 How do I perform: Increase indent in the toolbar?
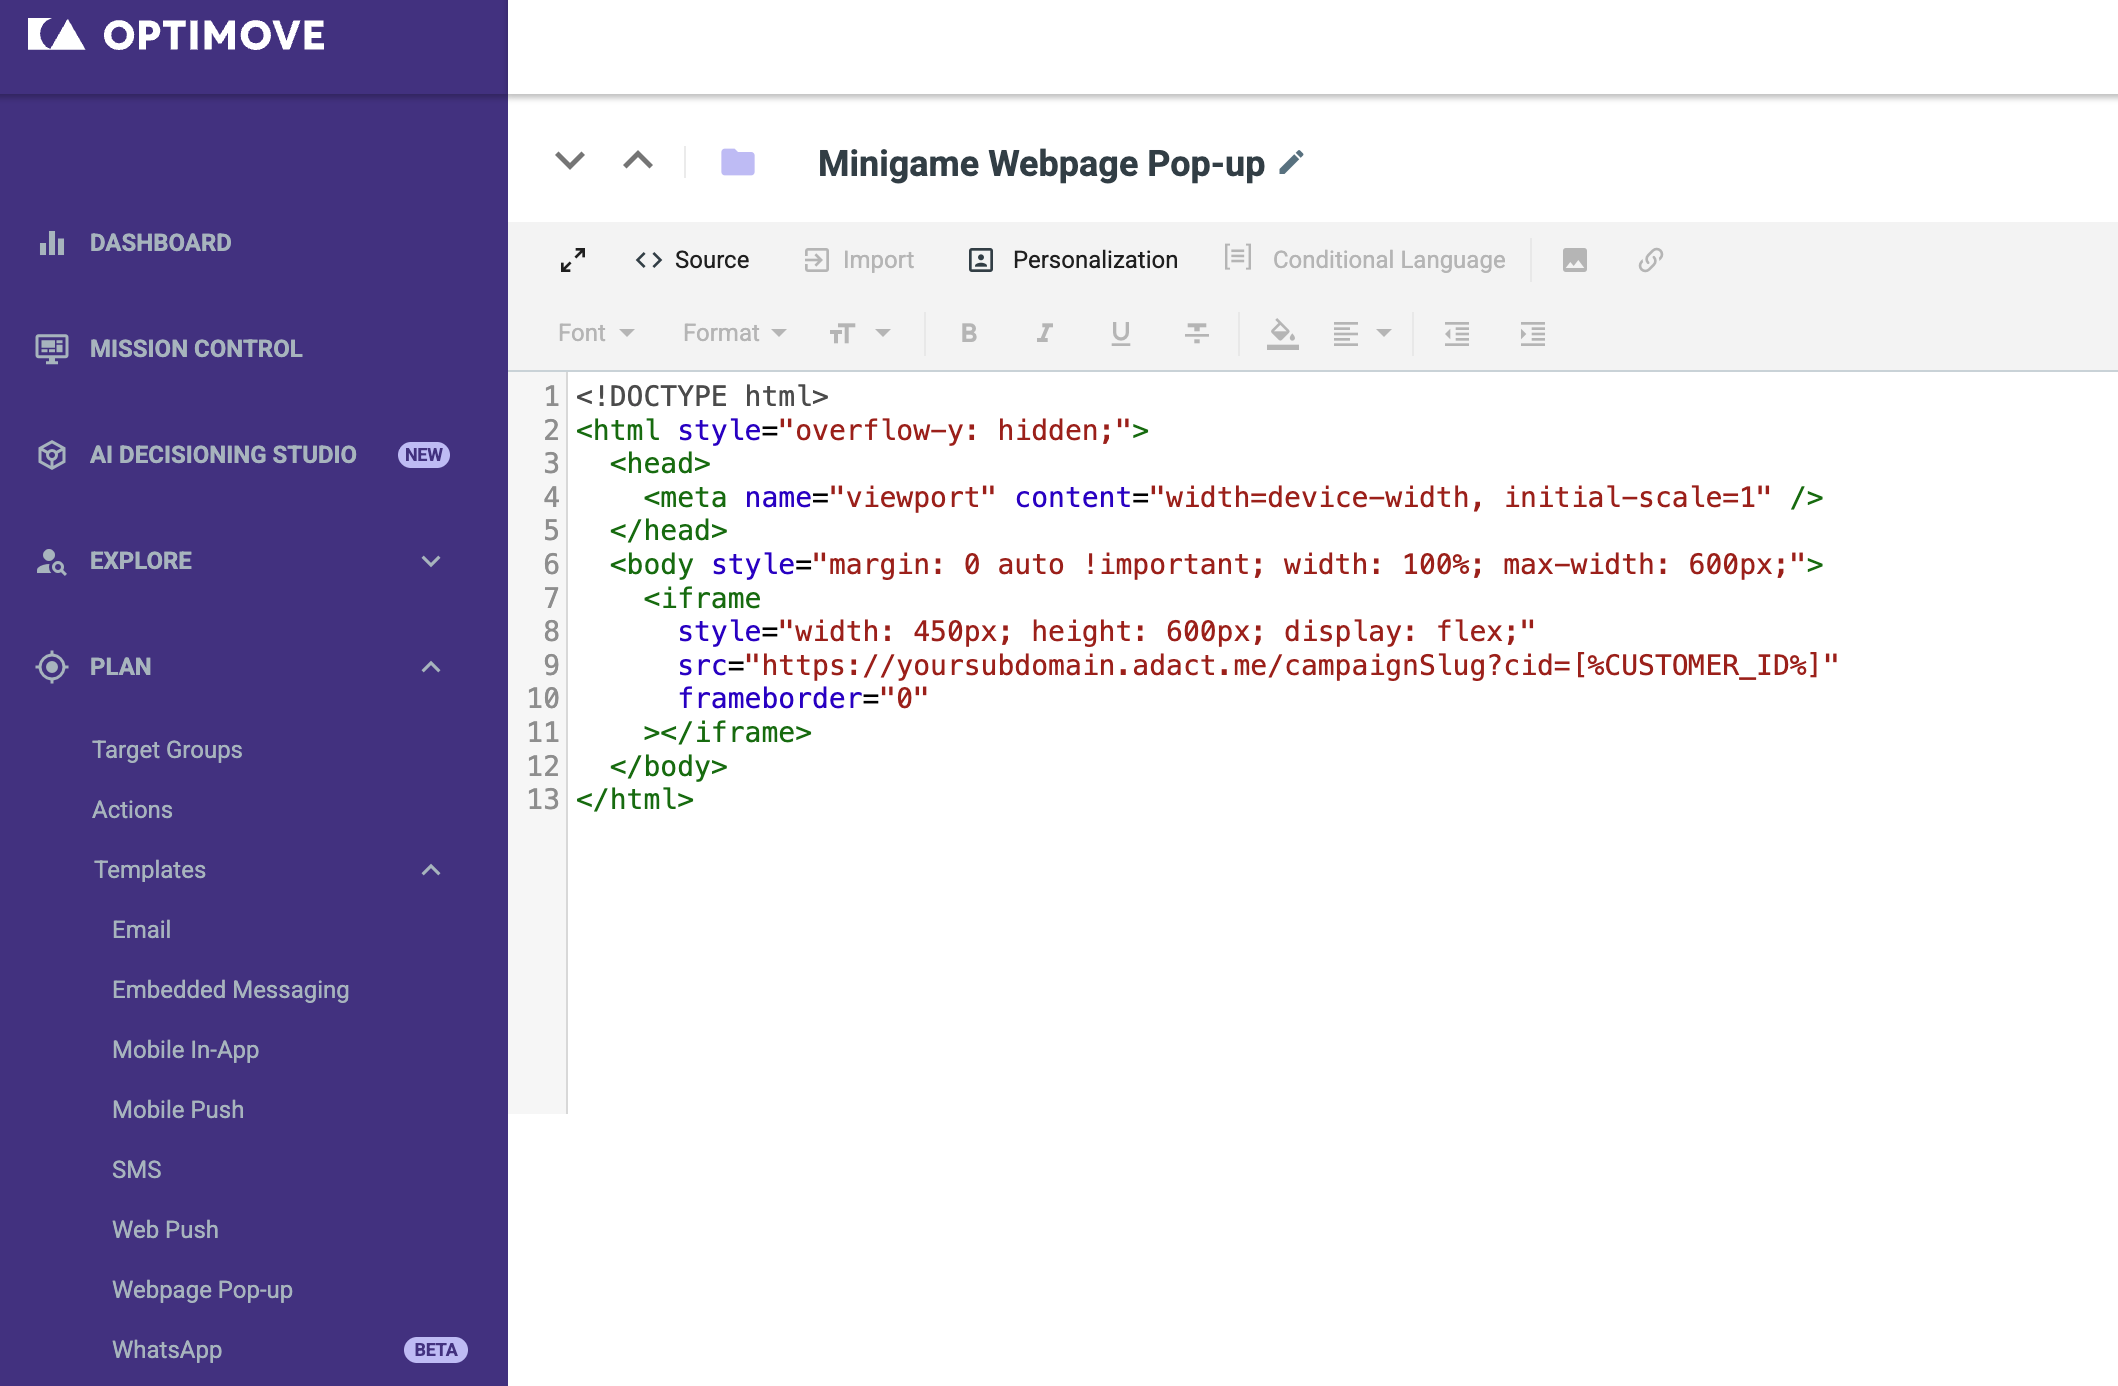click(x=1533, y=333)
